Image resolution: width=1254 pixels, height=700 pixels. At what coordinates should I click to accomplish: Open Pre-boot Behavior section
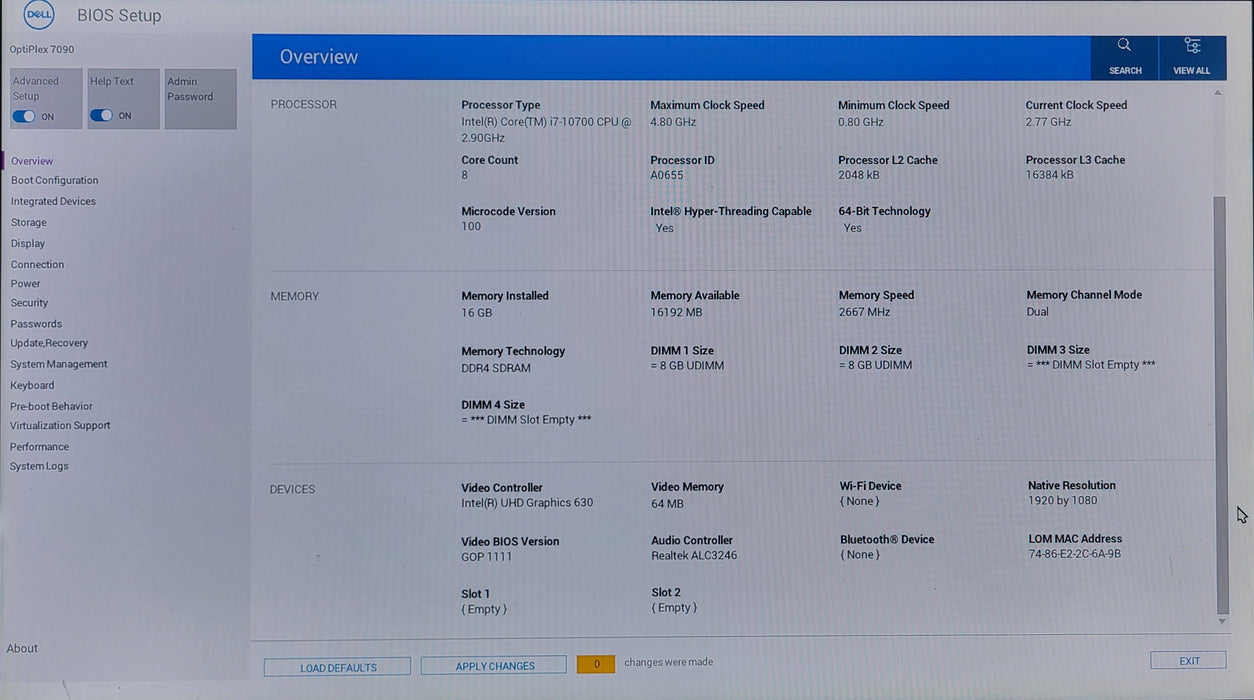click(51, 407)
